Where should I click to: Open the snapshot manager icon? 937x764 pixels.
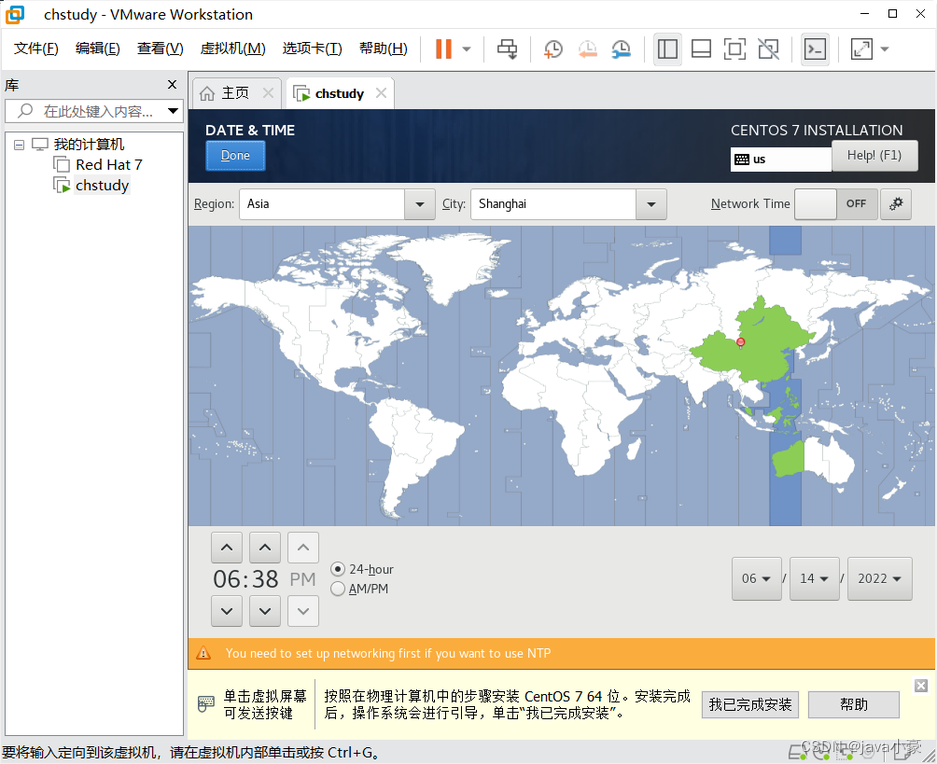(621, 49)
